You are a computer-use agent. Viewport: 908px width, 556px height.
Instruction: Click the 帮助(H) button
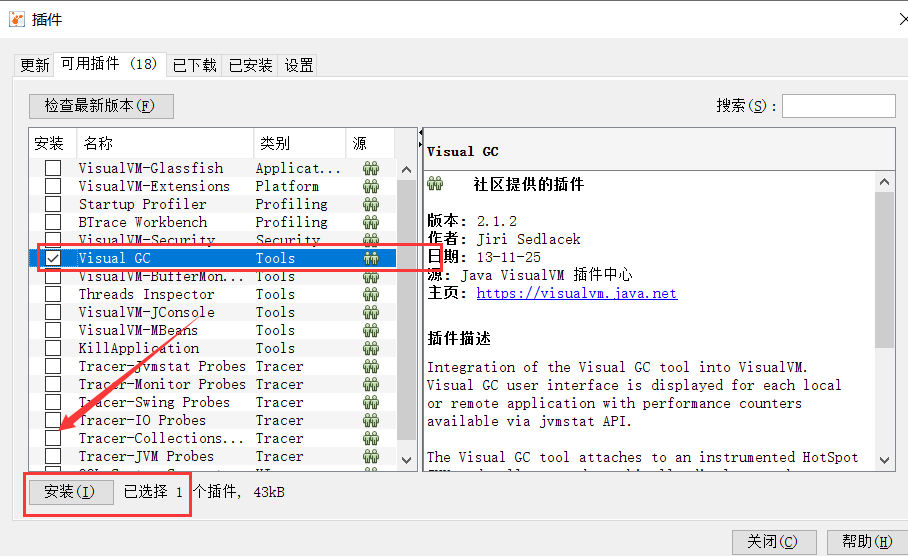click(x=867, y=542)
